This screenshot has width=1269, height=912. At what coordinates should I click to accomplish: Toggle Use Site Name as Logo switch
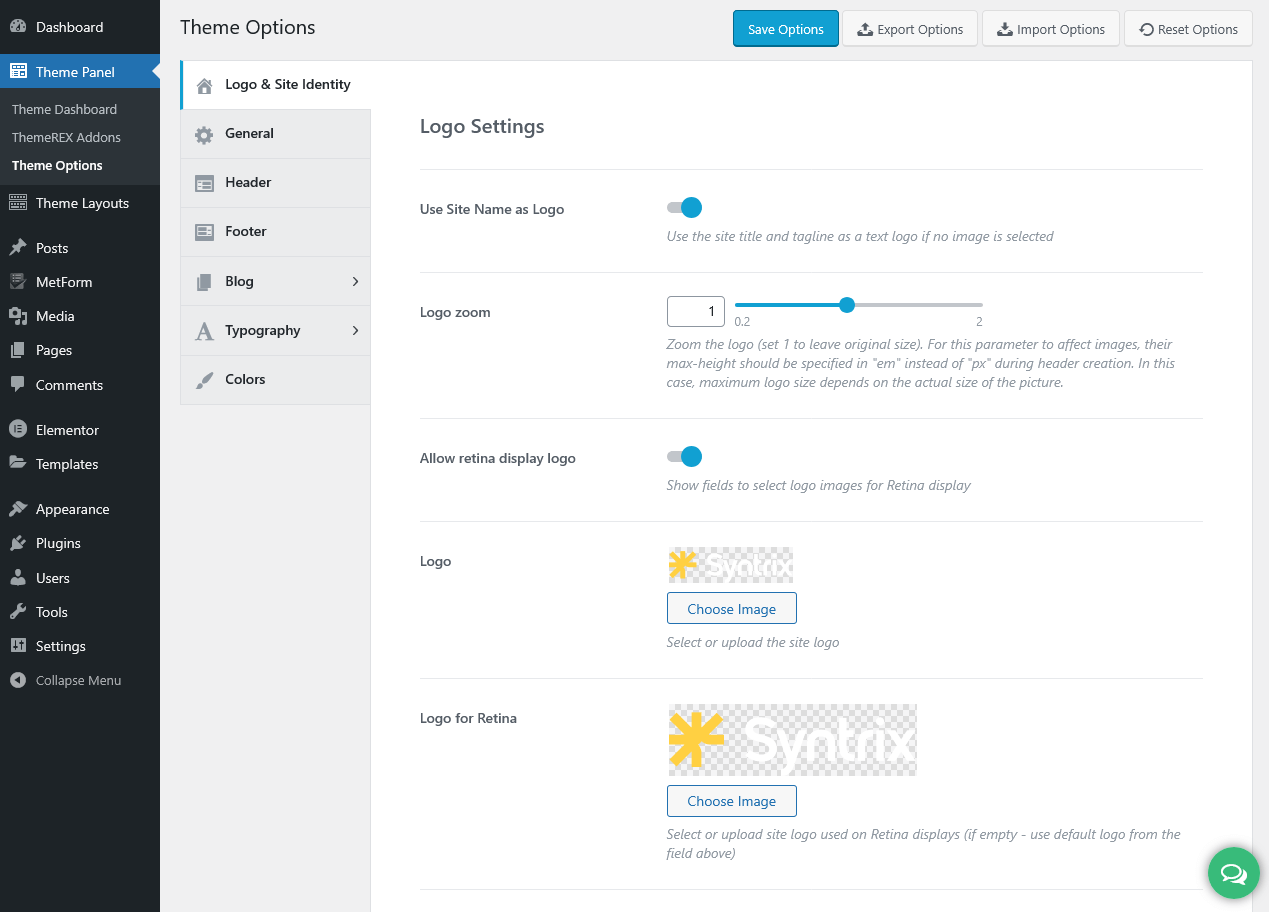[x=685, y=208]
